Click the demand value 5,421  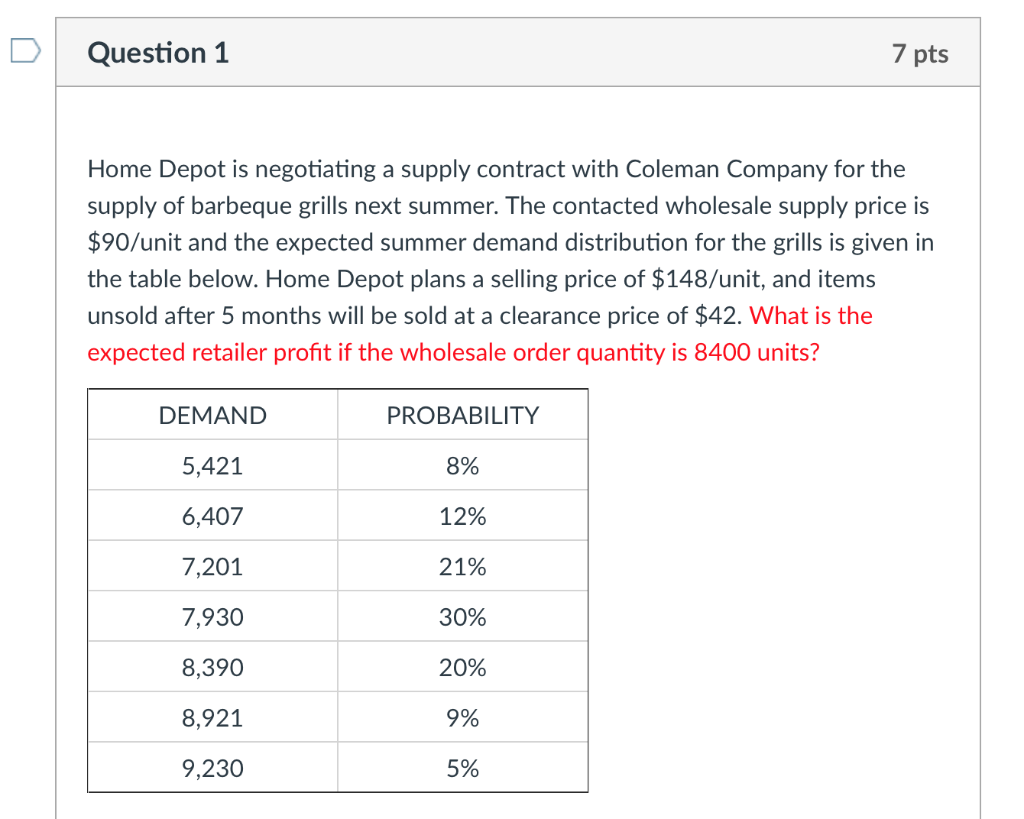[212, 465]
